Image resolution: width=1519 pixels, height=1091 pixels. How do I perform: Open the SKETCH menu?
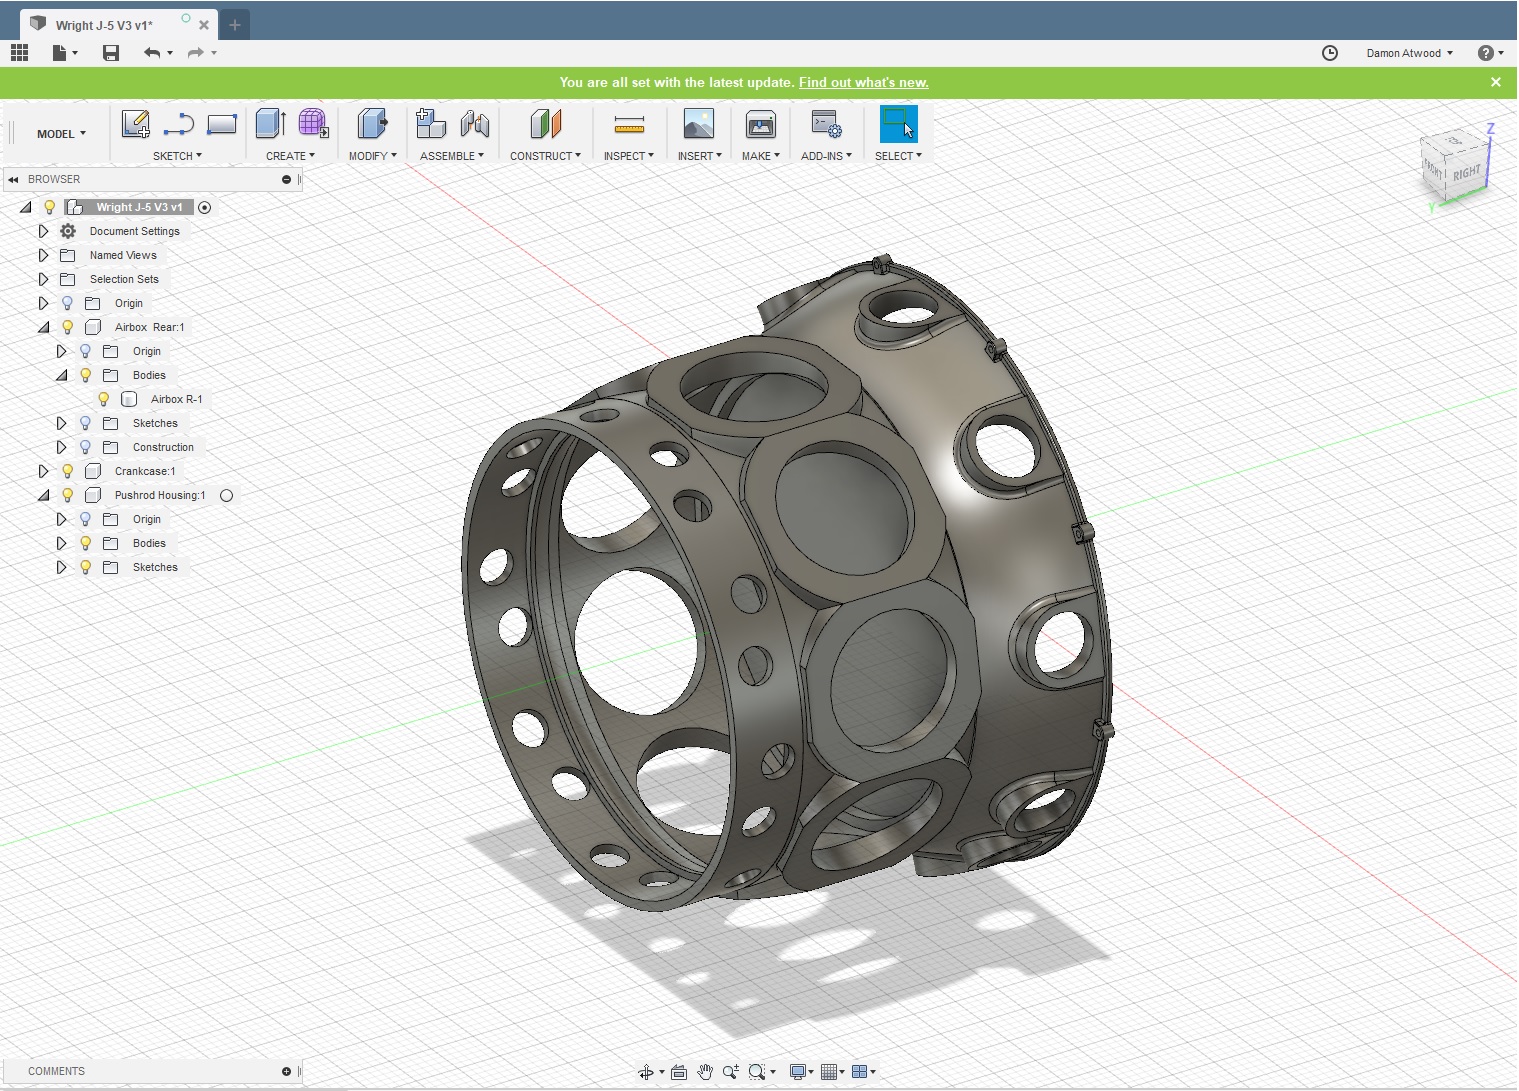(177, 156)
